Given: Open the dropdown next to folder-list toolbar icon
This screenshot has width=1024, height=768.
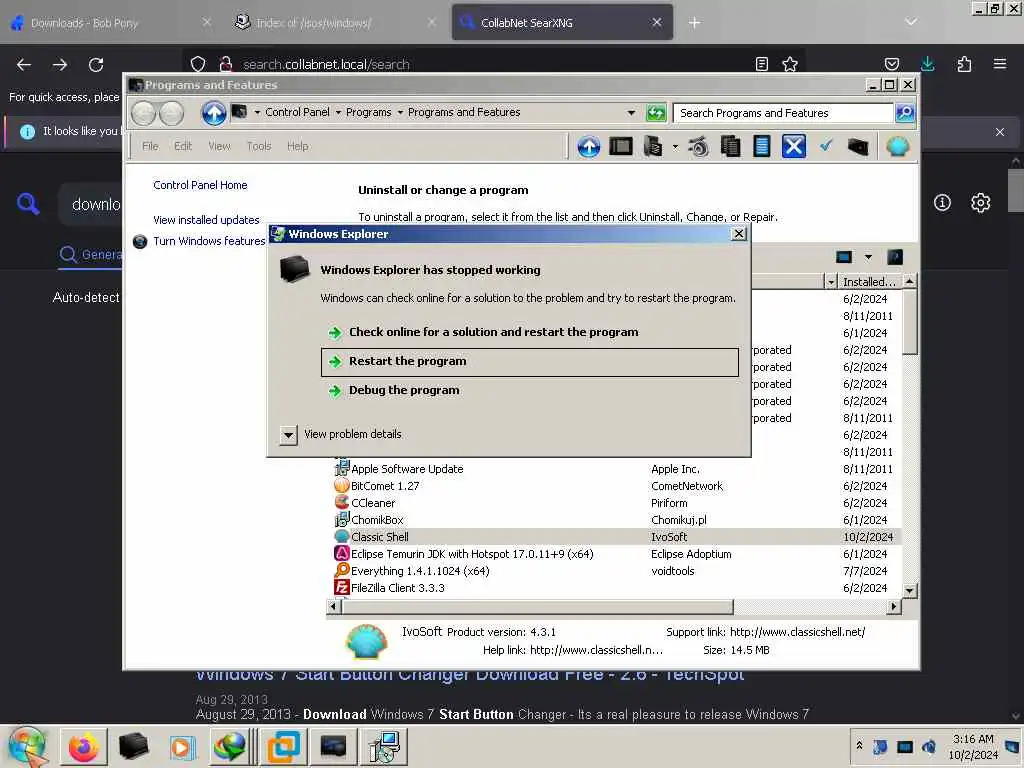Looking at the screenshot, I should [x=675, y=146].
